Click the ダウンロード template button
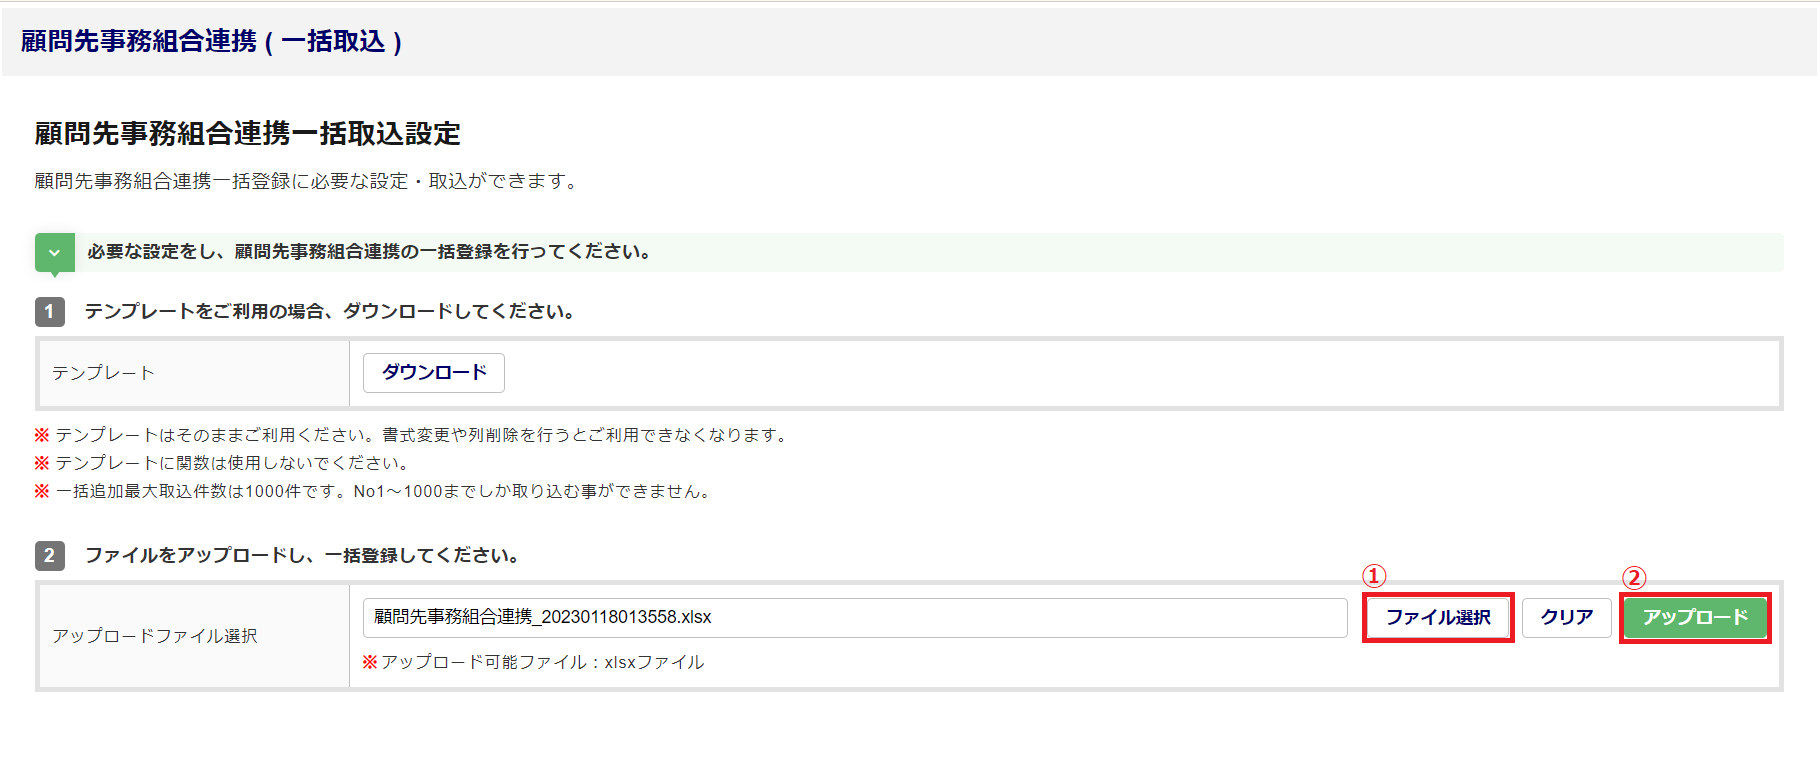The image size is (1820, 773). [x=434, y=373]
